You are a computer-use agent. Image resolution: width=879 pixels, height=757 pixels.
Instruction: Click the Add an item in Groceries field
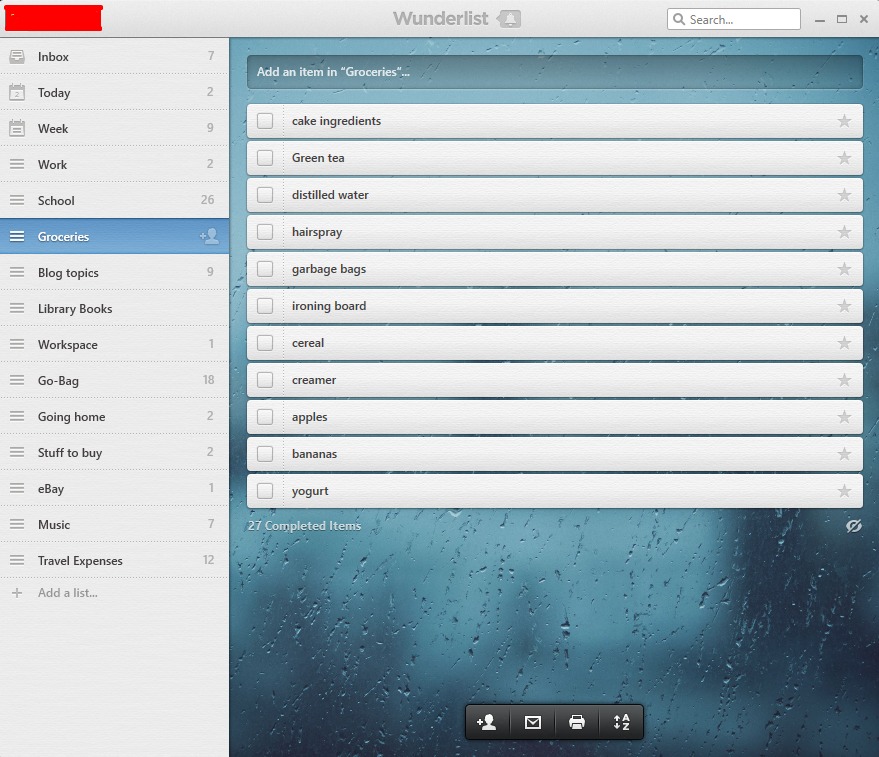(554, 72)
